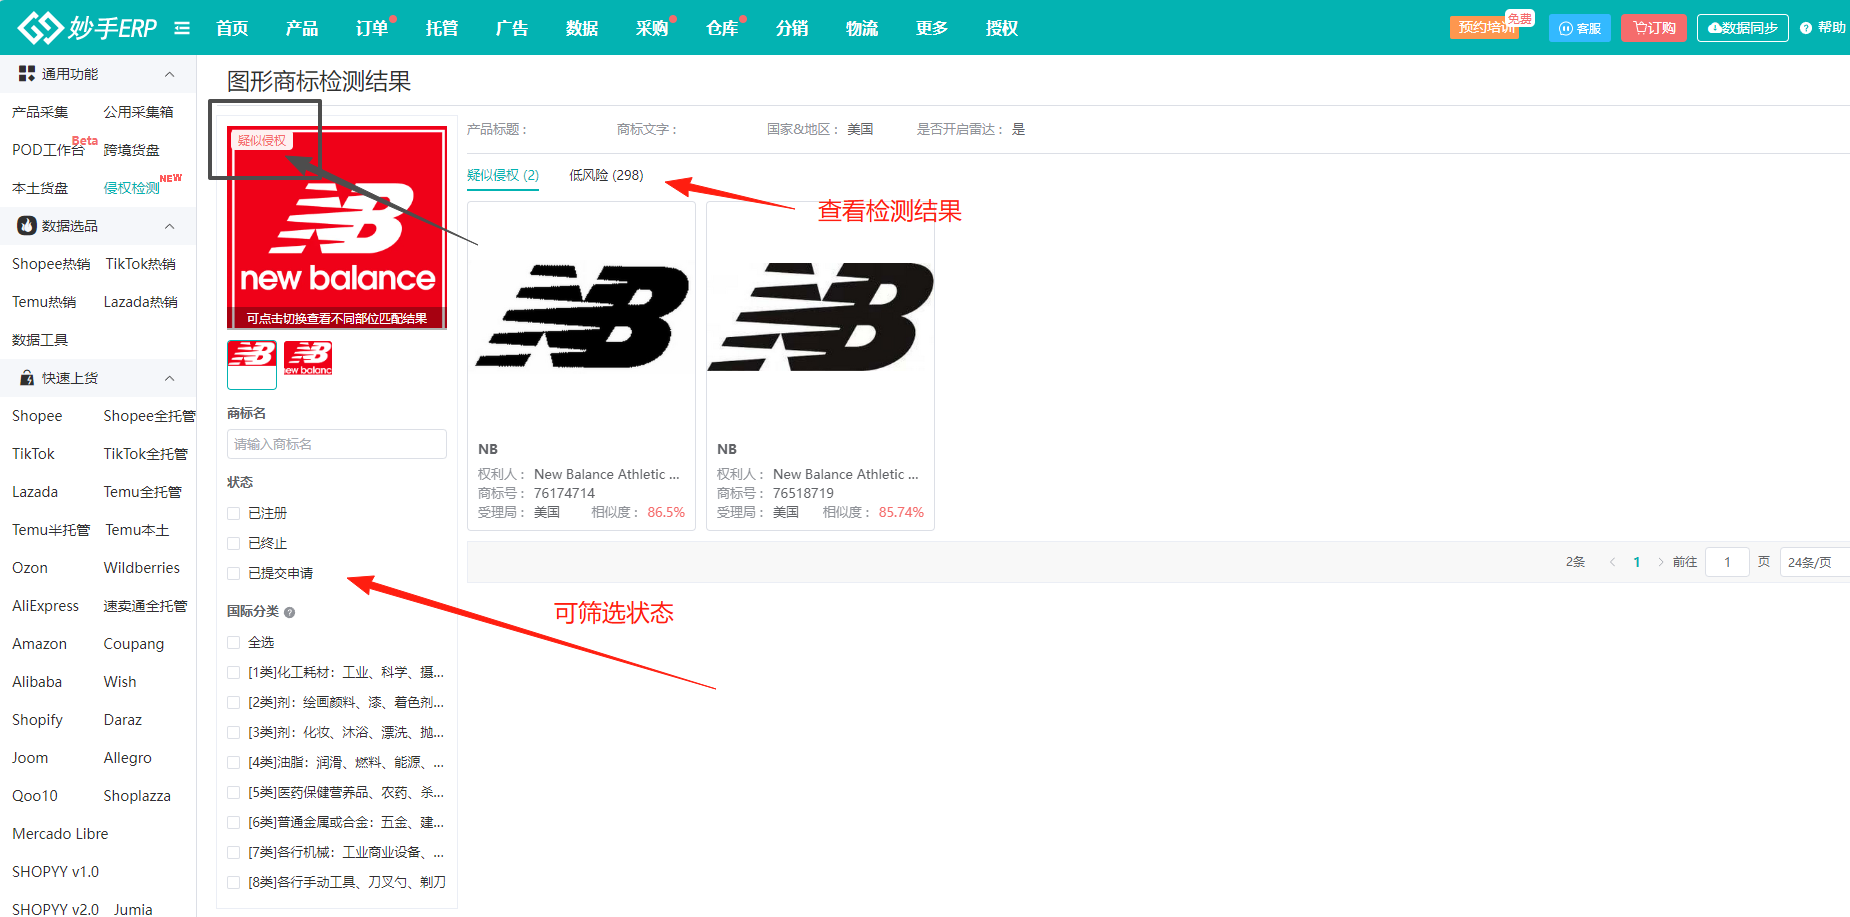Image resolution: width=1850 pixels, height=917 pixels.
Task: Check [6类]普通金属或合金 checkbox
Action: click(x=233, y=822)
